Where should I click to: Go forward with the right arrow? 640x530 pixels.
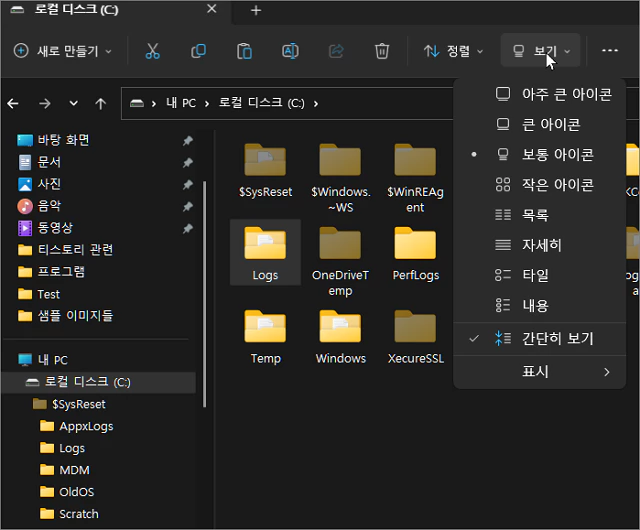click(44, 103)
